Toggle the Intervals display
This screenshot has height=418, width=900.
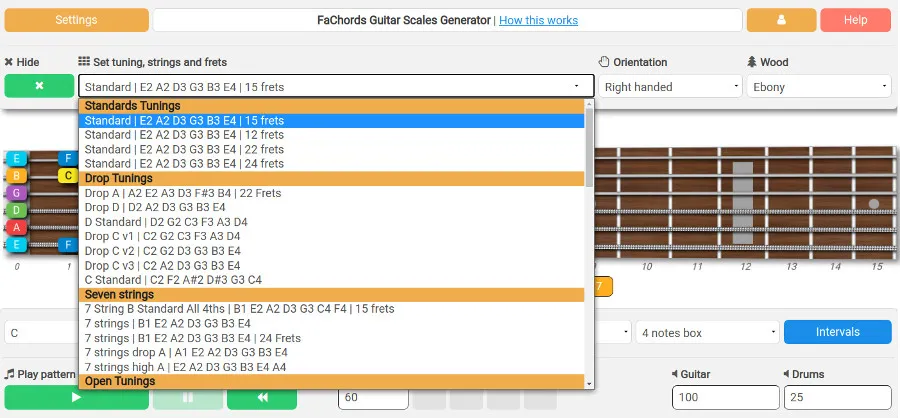click(837, 332)
